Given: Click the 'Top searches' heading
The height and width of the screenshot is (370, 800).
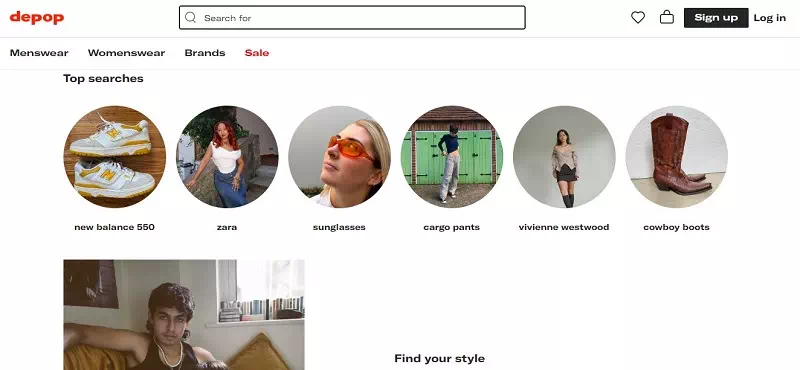Looking at the screenshot, I should tap(103, 79).
